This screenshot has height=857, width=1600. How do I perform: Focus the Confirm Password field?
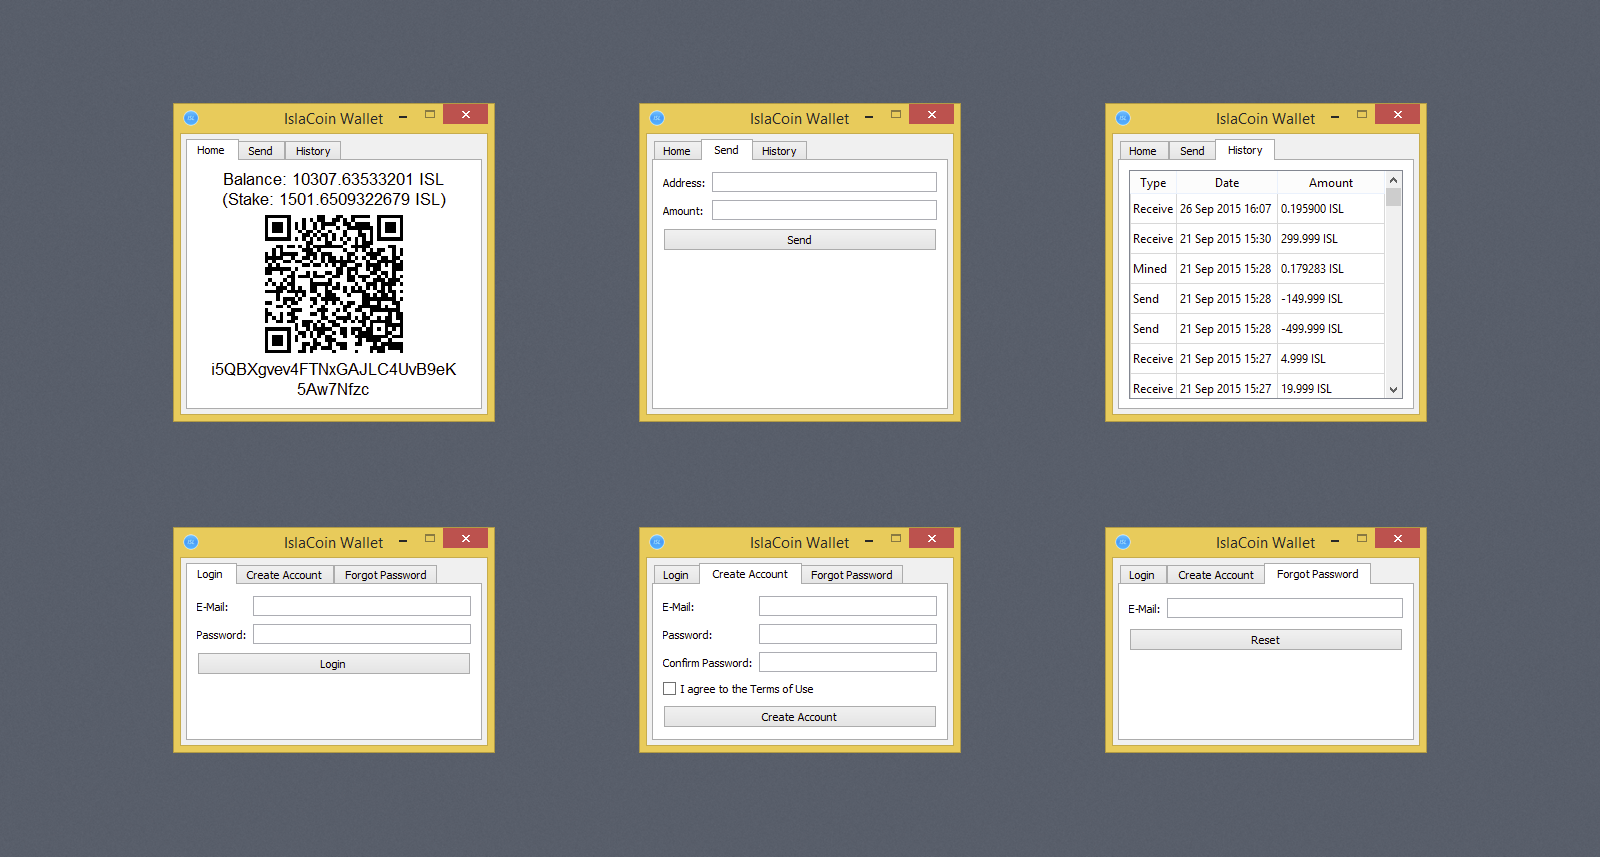click(x=848, y=662)
